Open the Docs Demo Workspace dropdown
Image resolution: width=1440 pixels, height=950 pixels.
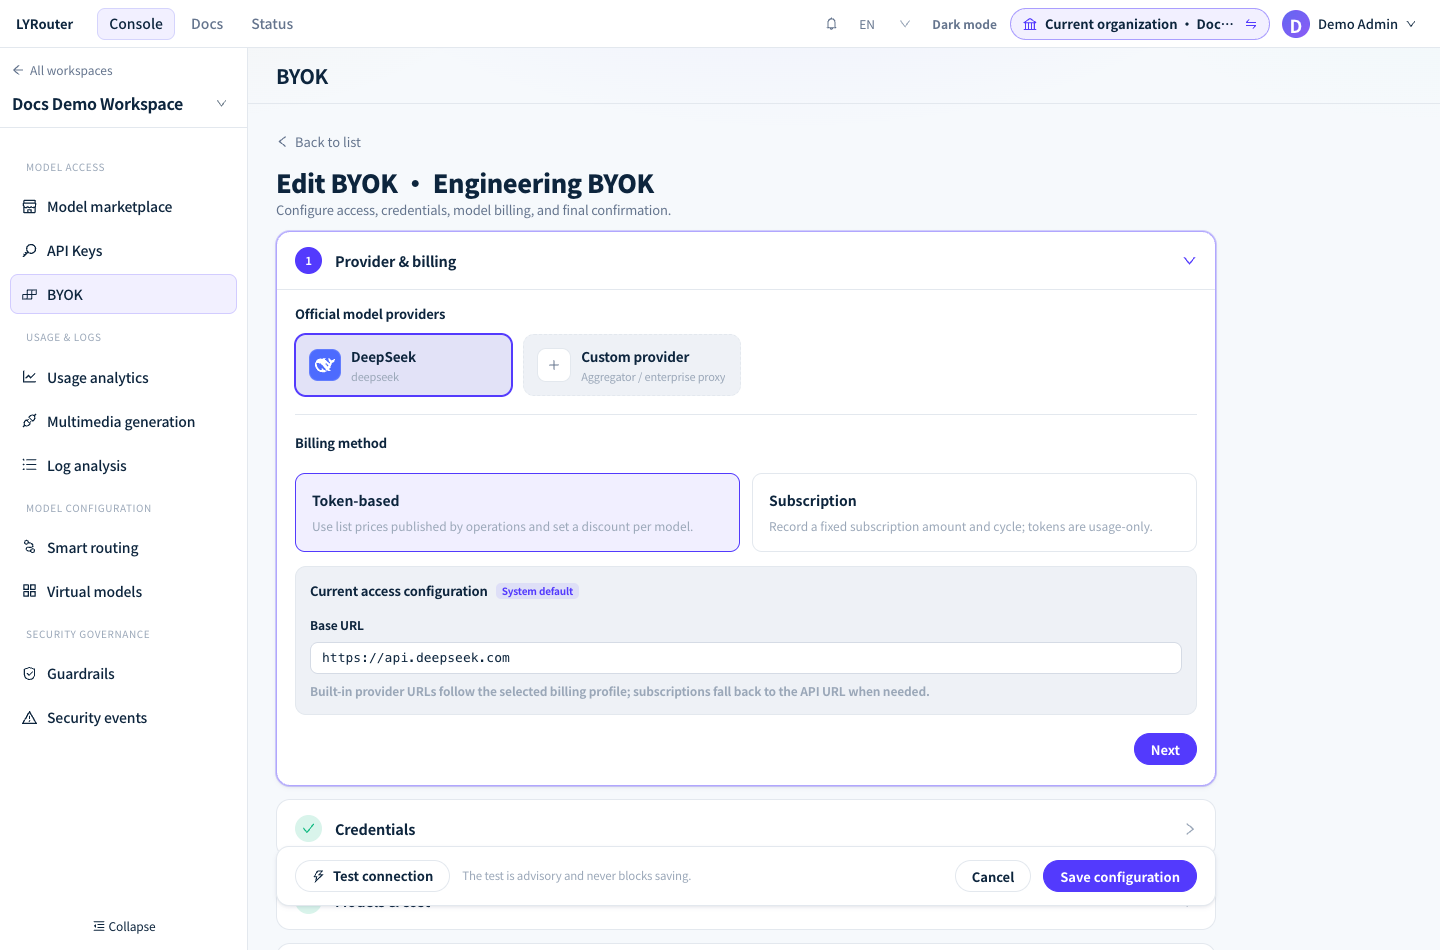coord(120,104)
